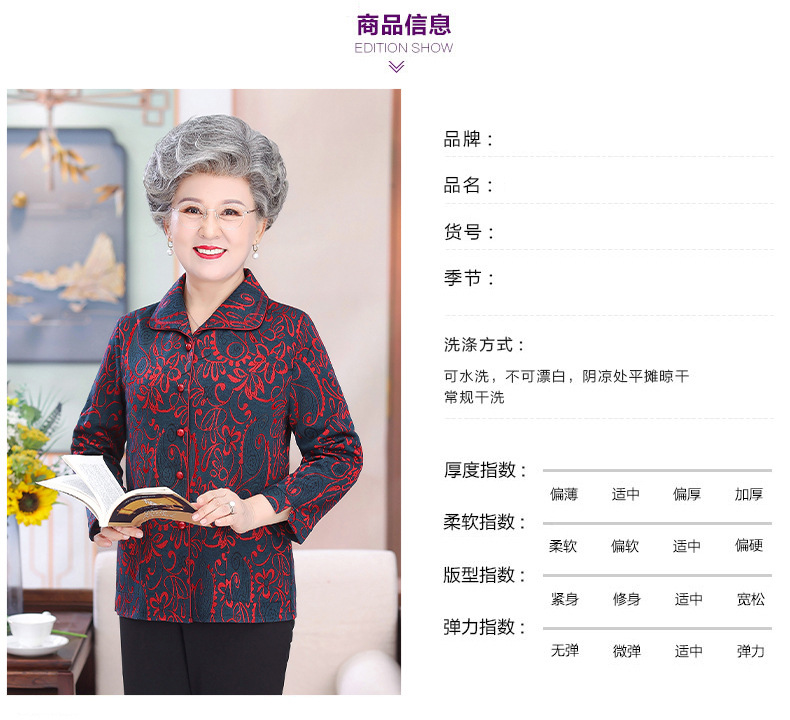Click the product model photo
The height and width of the screenshot is (720, 790).
click(x=204, y=392)
